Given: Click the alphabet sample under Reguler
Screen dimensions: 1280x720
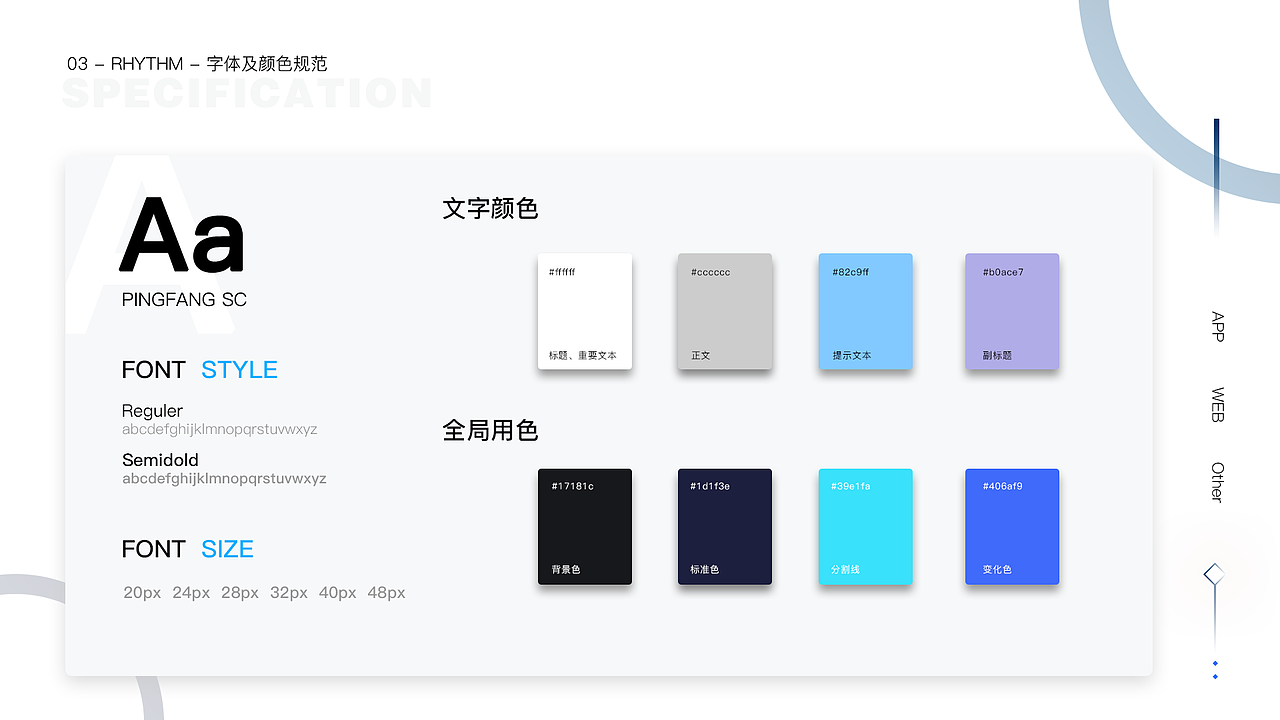Looking at the screenshot, I should pos(220,430).
